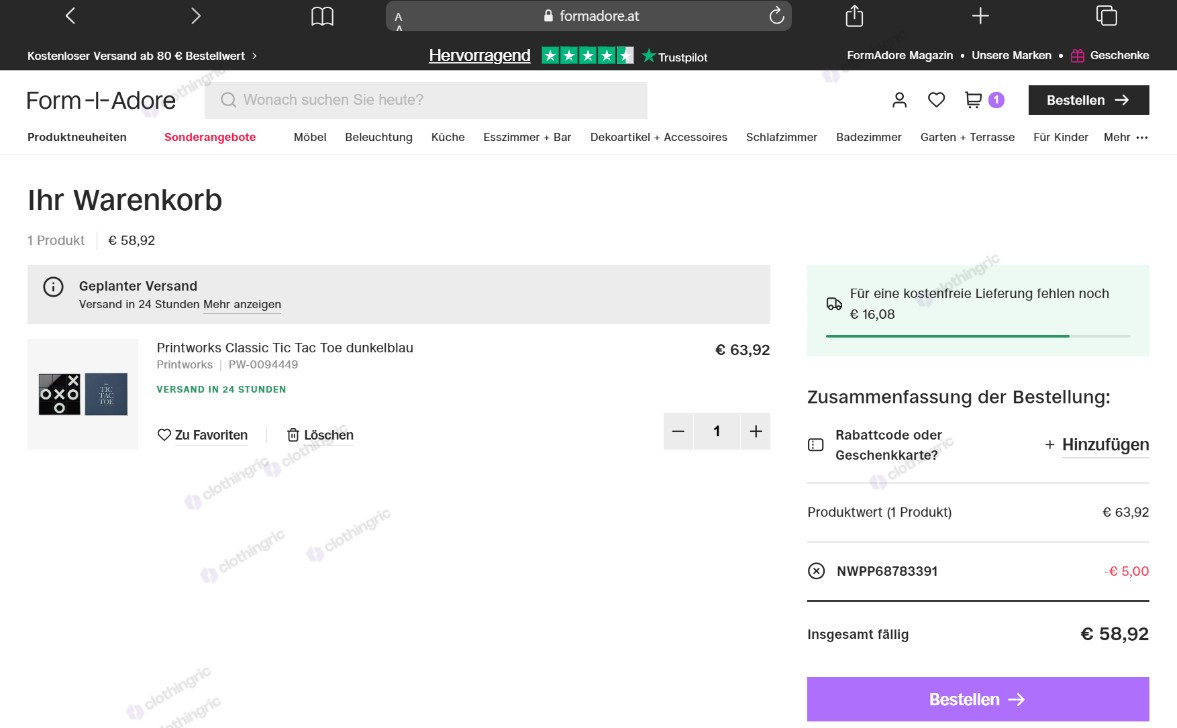This screenshot has height=728, width=1177.
Task: Click the product price € 63,92 in item row
Action: coord(742,350)
